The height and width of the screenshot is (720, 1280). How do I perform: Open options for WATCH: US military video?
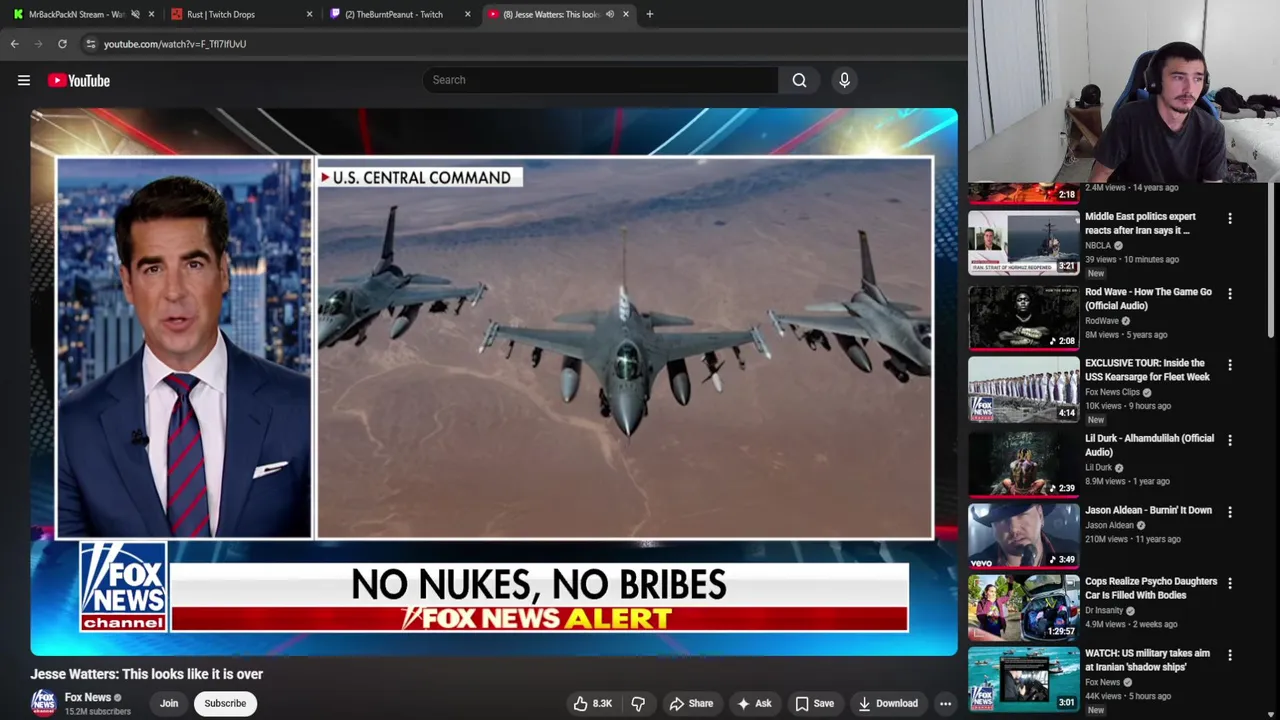(1230, 655)
